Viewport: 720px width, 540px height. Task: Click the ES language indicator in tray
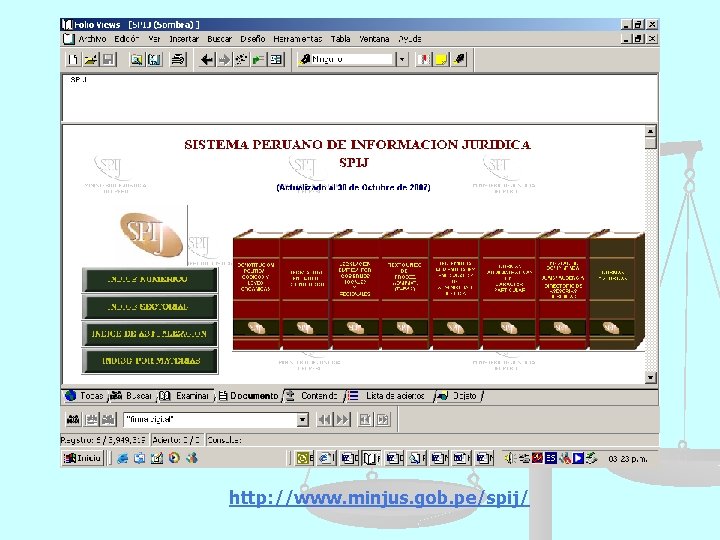(x=551, y=458)
